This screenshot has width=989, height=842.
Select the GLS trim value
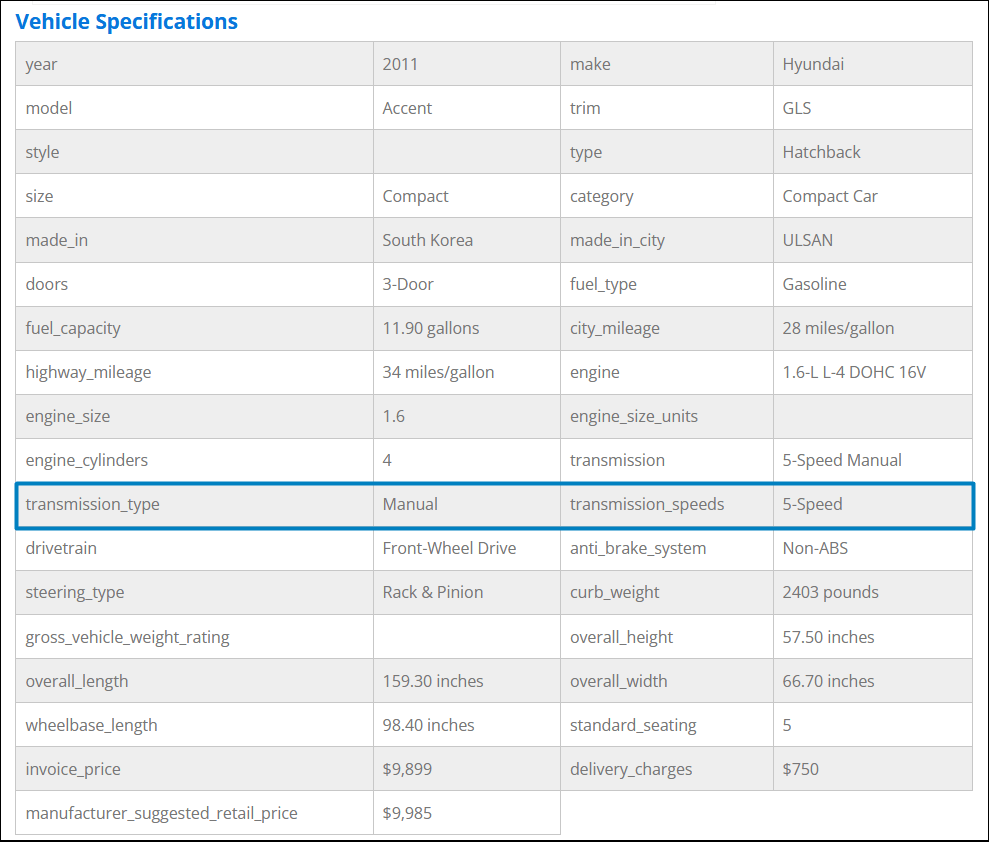(x=797, y=108)
